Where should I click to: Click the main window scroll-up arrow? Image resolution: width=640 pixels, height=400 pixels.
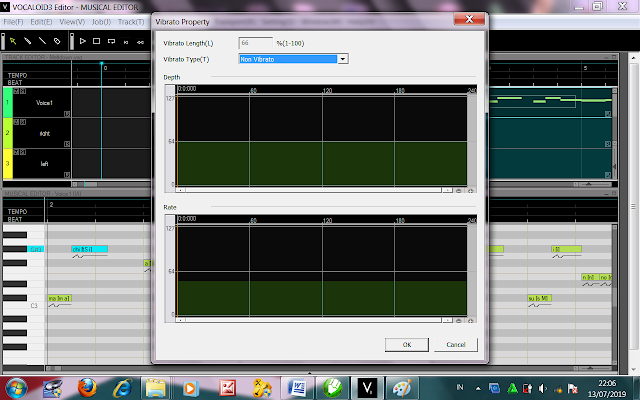(633, 58)
